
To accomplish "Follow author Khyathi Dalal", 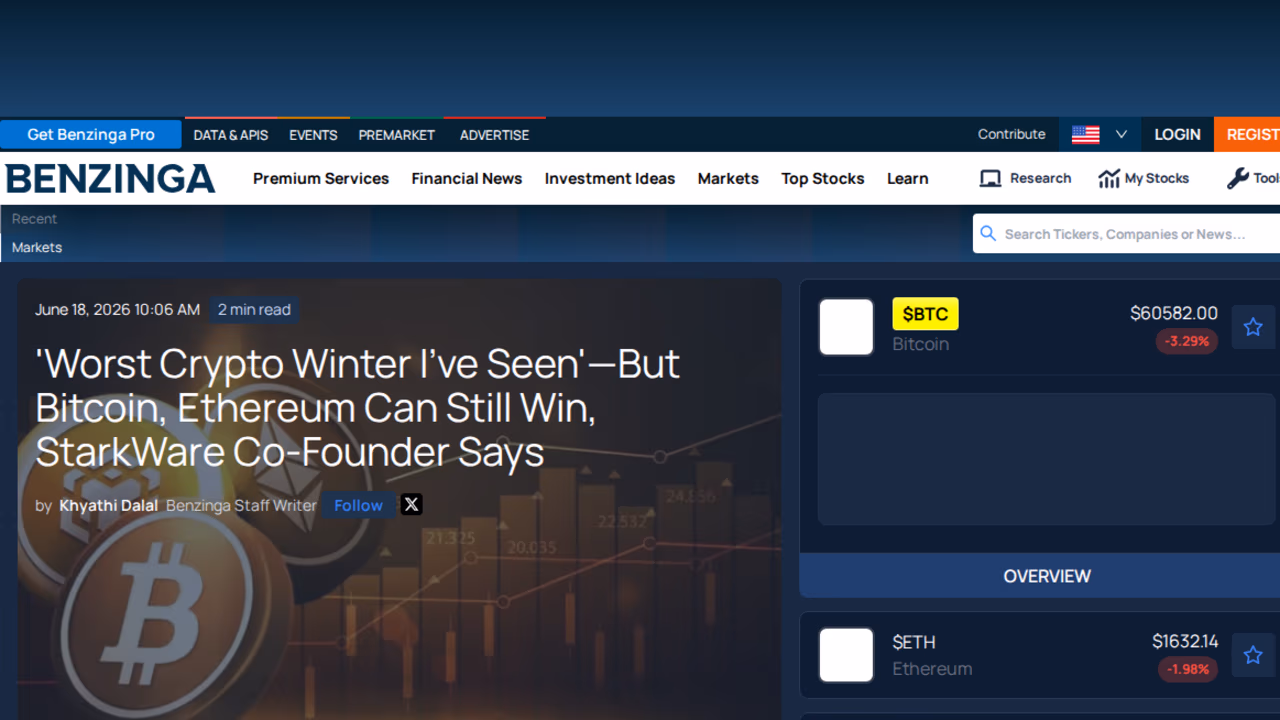I will point(358,505).
